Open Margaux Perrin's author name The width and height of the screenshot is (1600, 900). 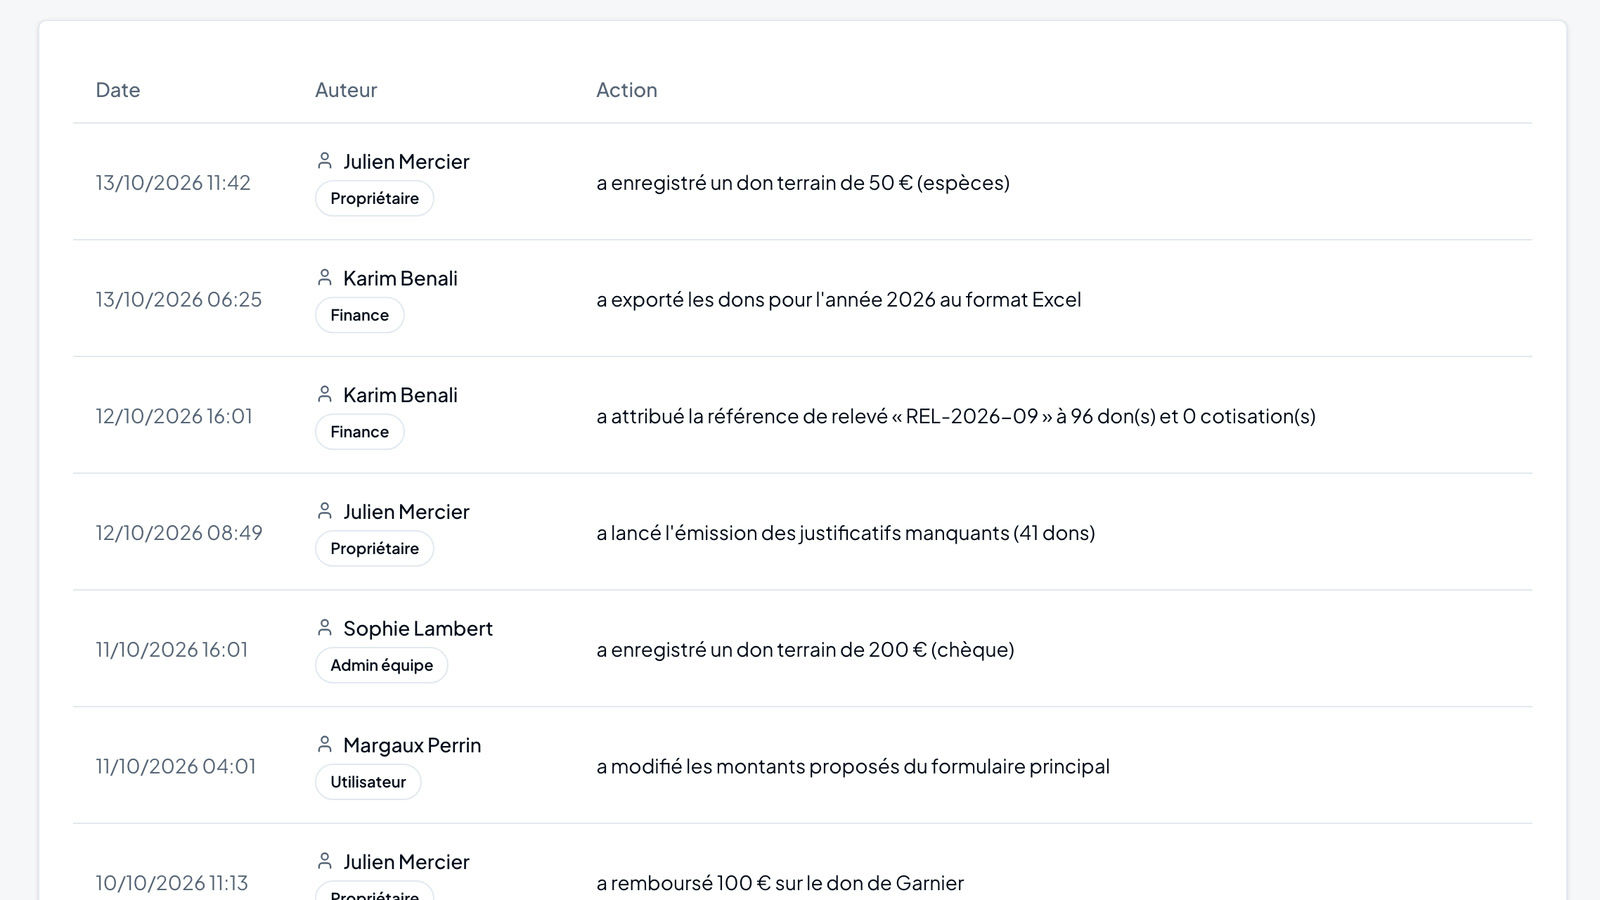pos(412,745)
